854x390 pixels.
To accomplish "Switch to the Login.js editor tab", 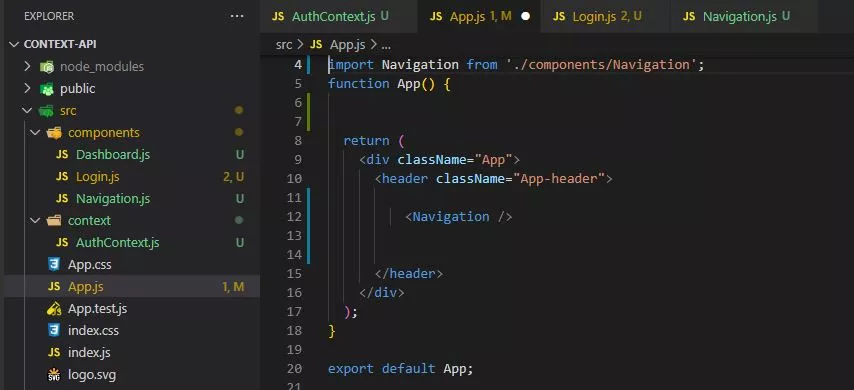I will pyautogui.click(x=606, y=16).
